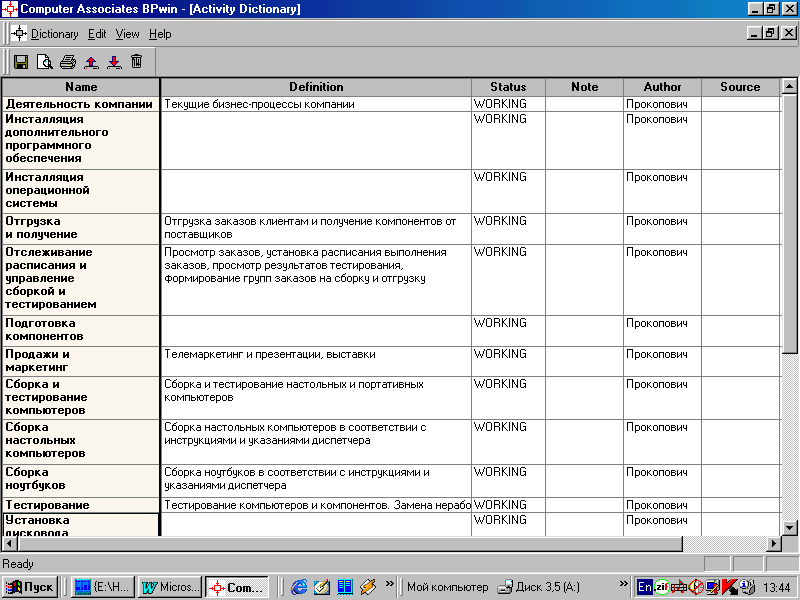
Task: Click Note cell of Деятельность компании row
Action: [584, 104]
